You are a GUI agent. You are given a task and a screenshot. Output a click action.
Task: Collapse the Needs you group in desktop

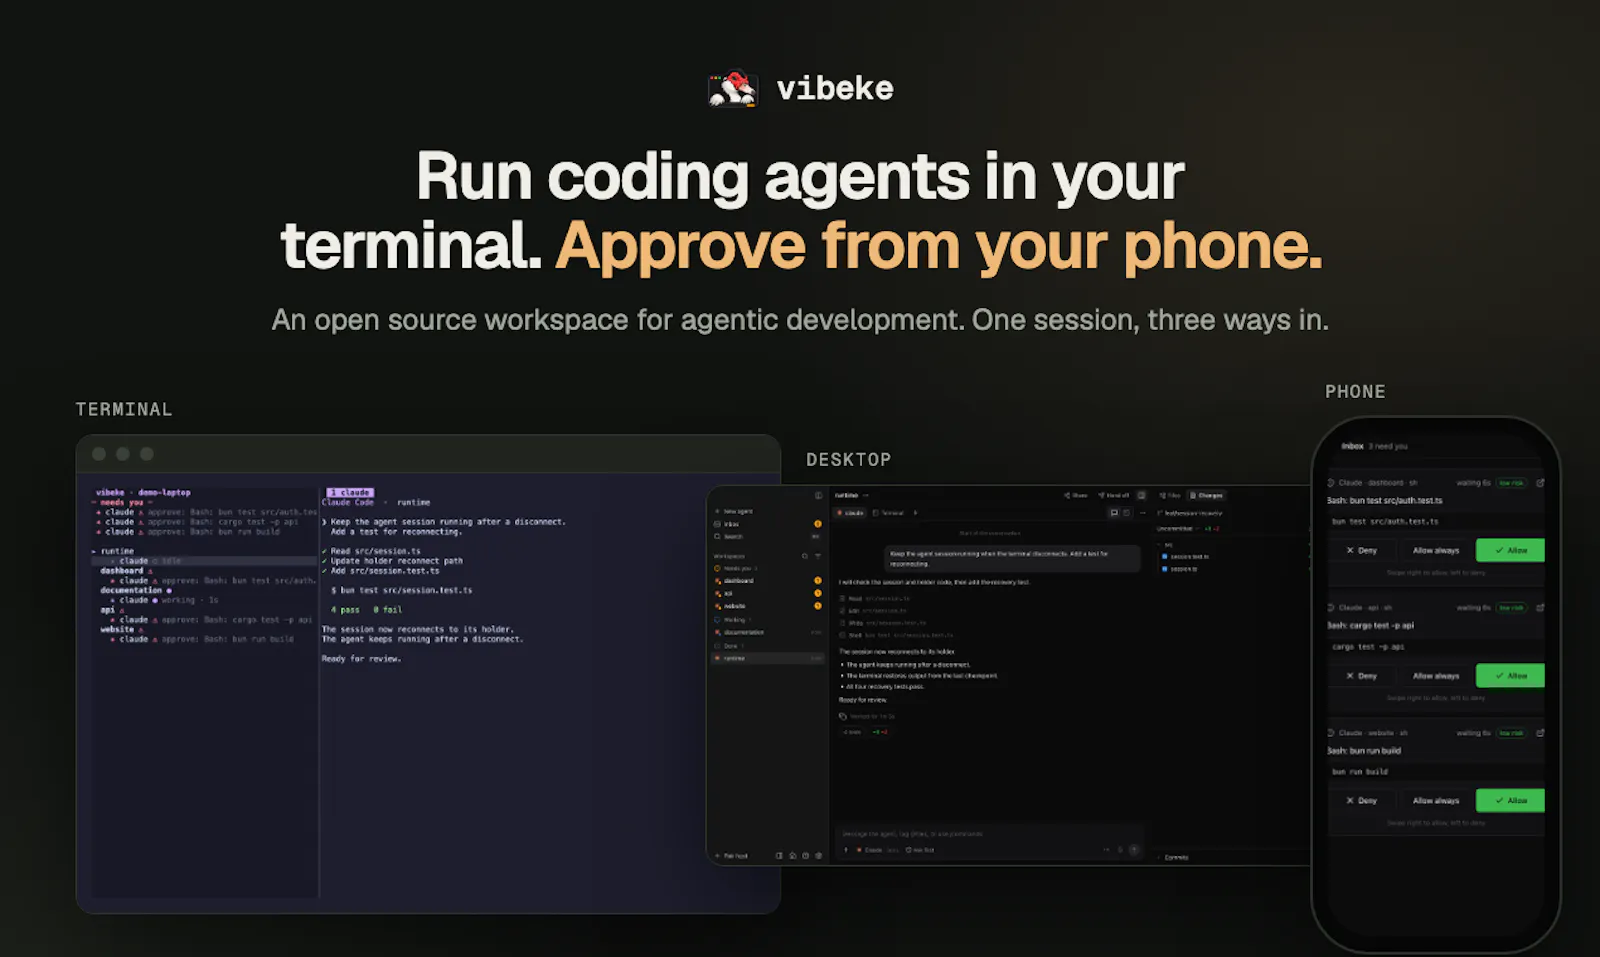click(x=736, y=568)
